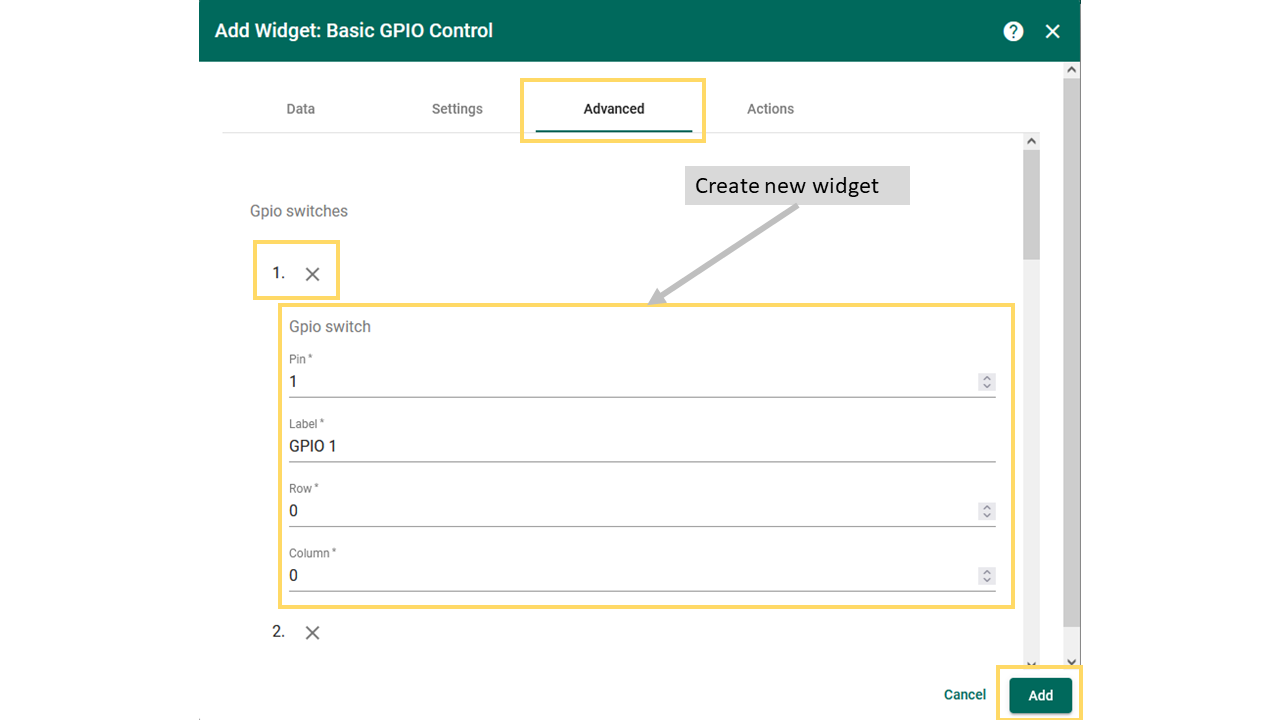The image size is (1280, 720).
Task: Cancel adding the widget
Action: (964, 694)
